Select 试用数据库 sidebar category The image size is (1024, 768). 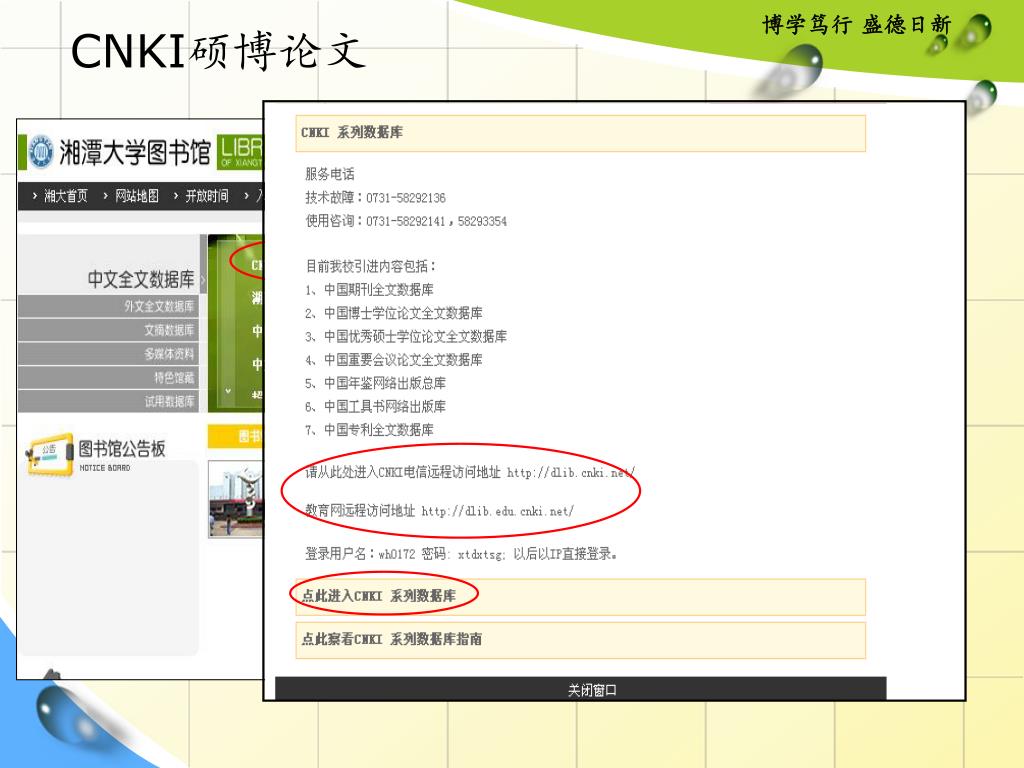point(108,401)
